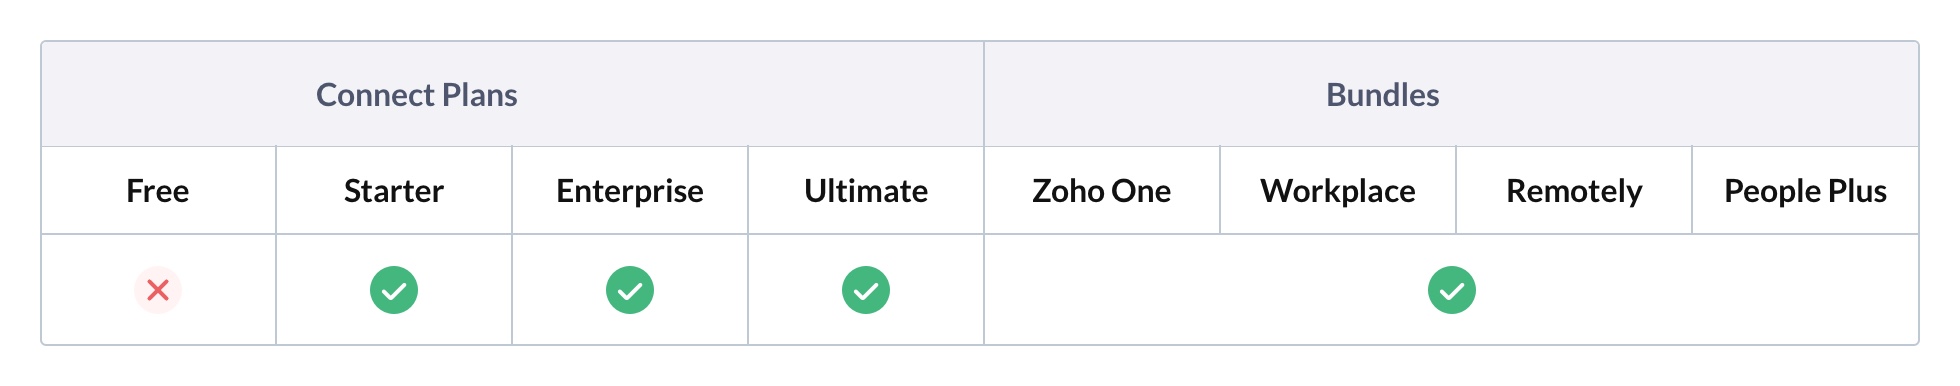Select the Ultimate column heading

click(866, 191)
